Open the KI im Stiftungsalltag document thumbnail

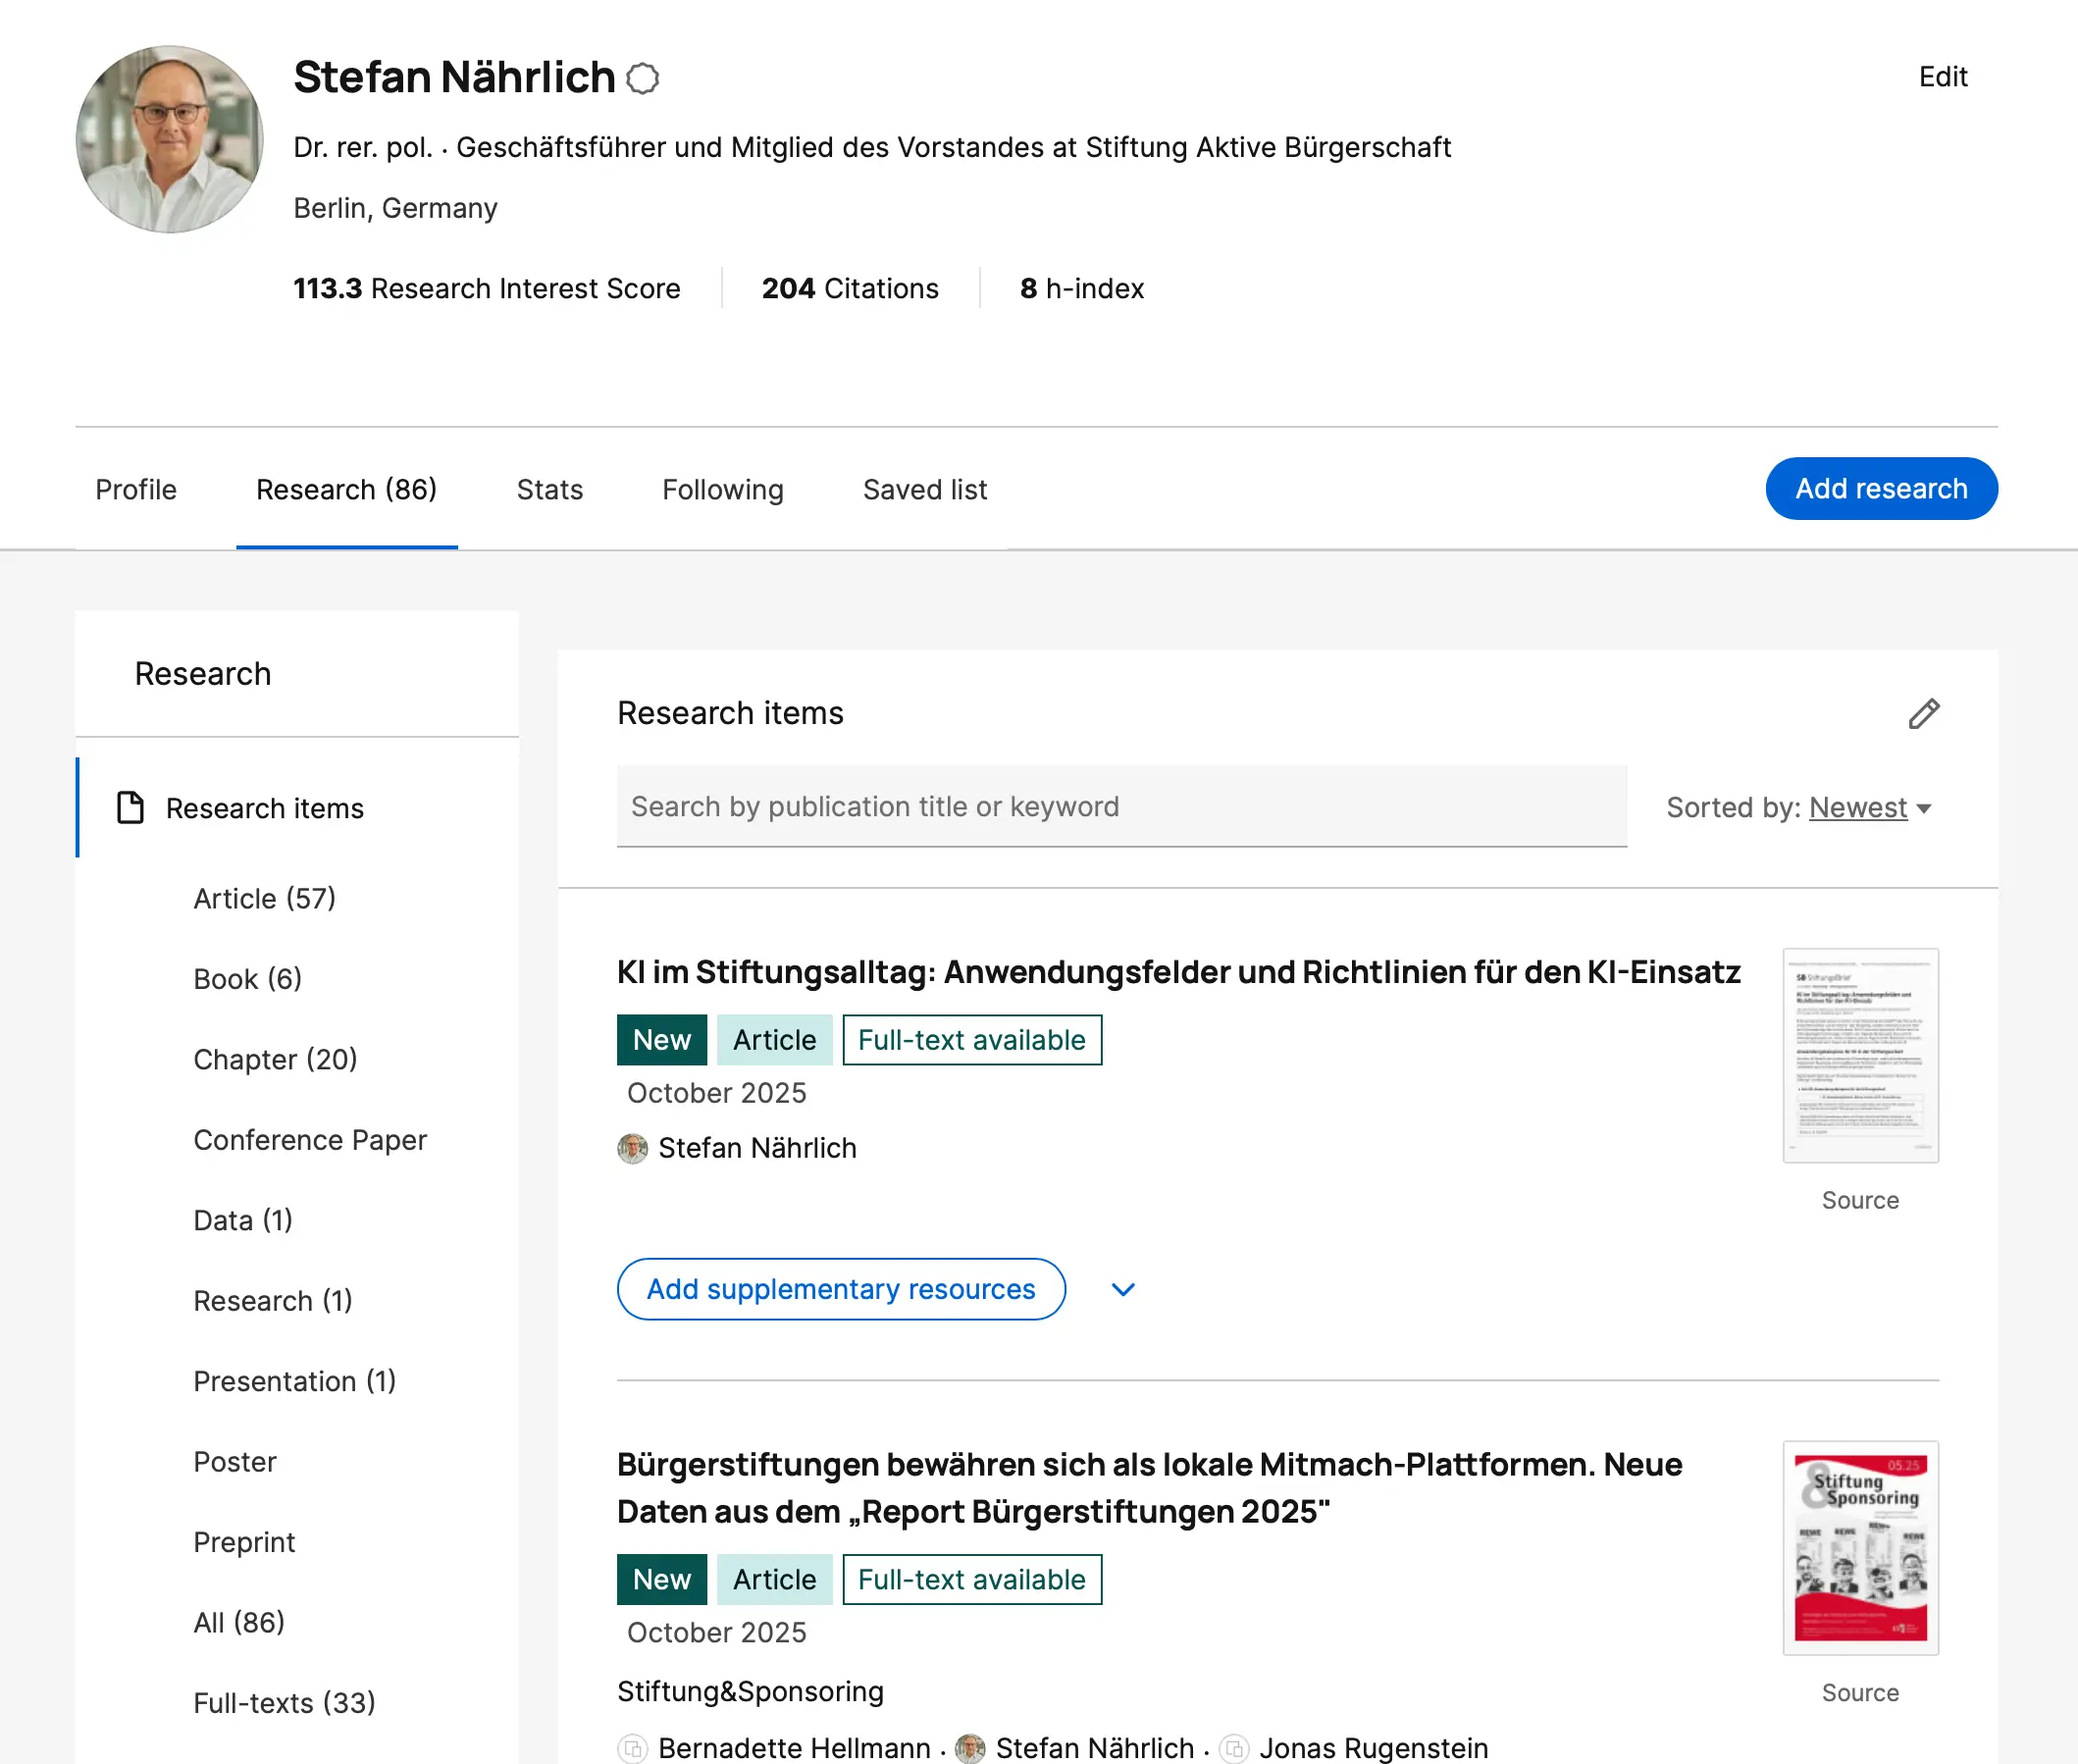click(x=1859, y=1055)
